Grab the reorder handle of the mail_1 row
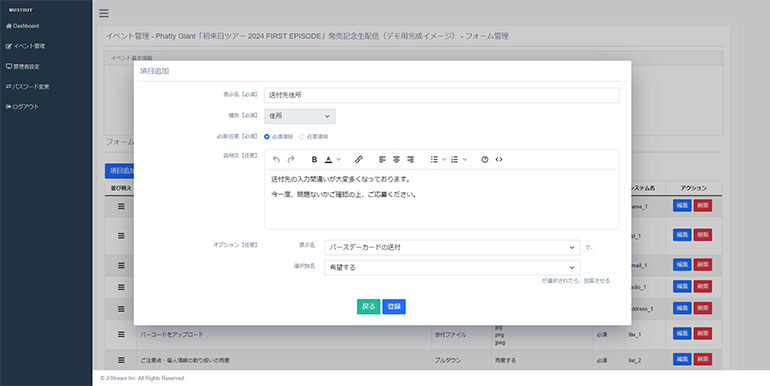 (121, 266)
